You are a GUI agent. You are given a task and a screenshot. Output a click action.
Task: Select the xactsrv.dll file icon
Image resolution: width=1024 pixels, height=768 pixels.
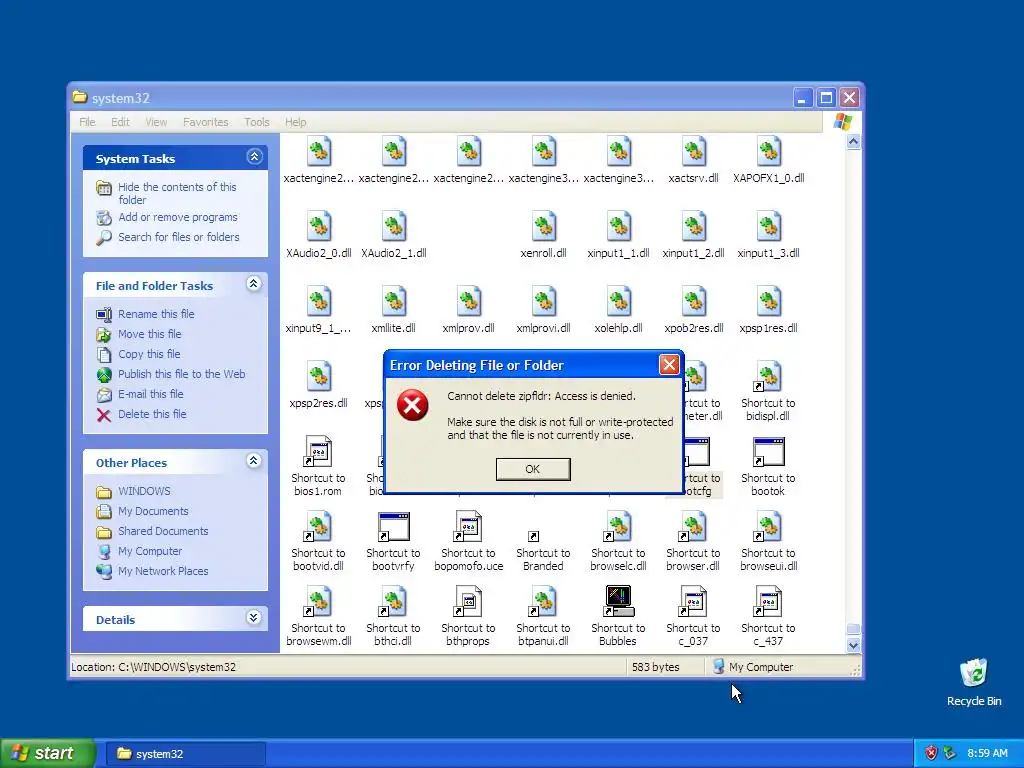pos(694,152)
